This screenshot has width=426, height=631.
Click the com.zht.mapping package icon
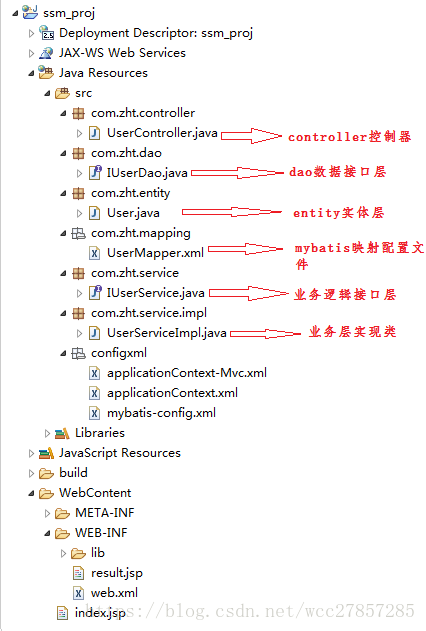tap(78, 233)
